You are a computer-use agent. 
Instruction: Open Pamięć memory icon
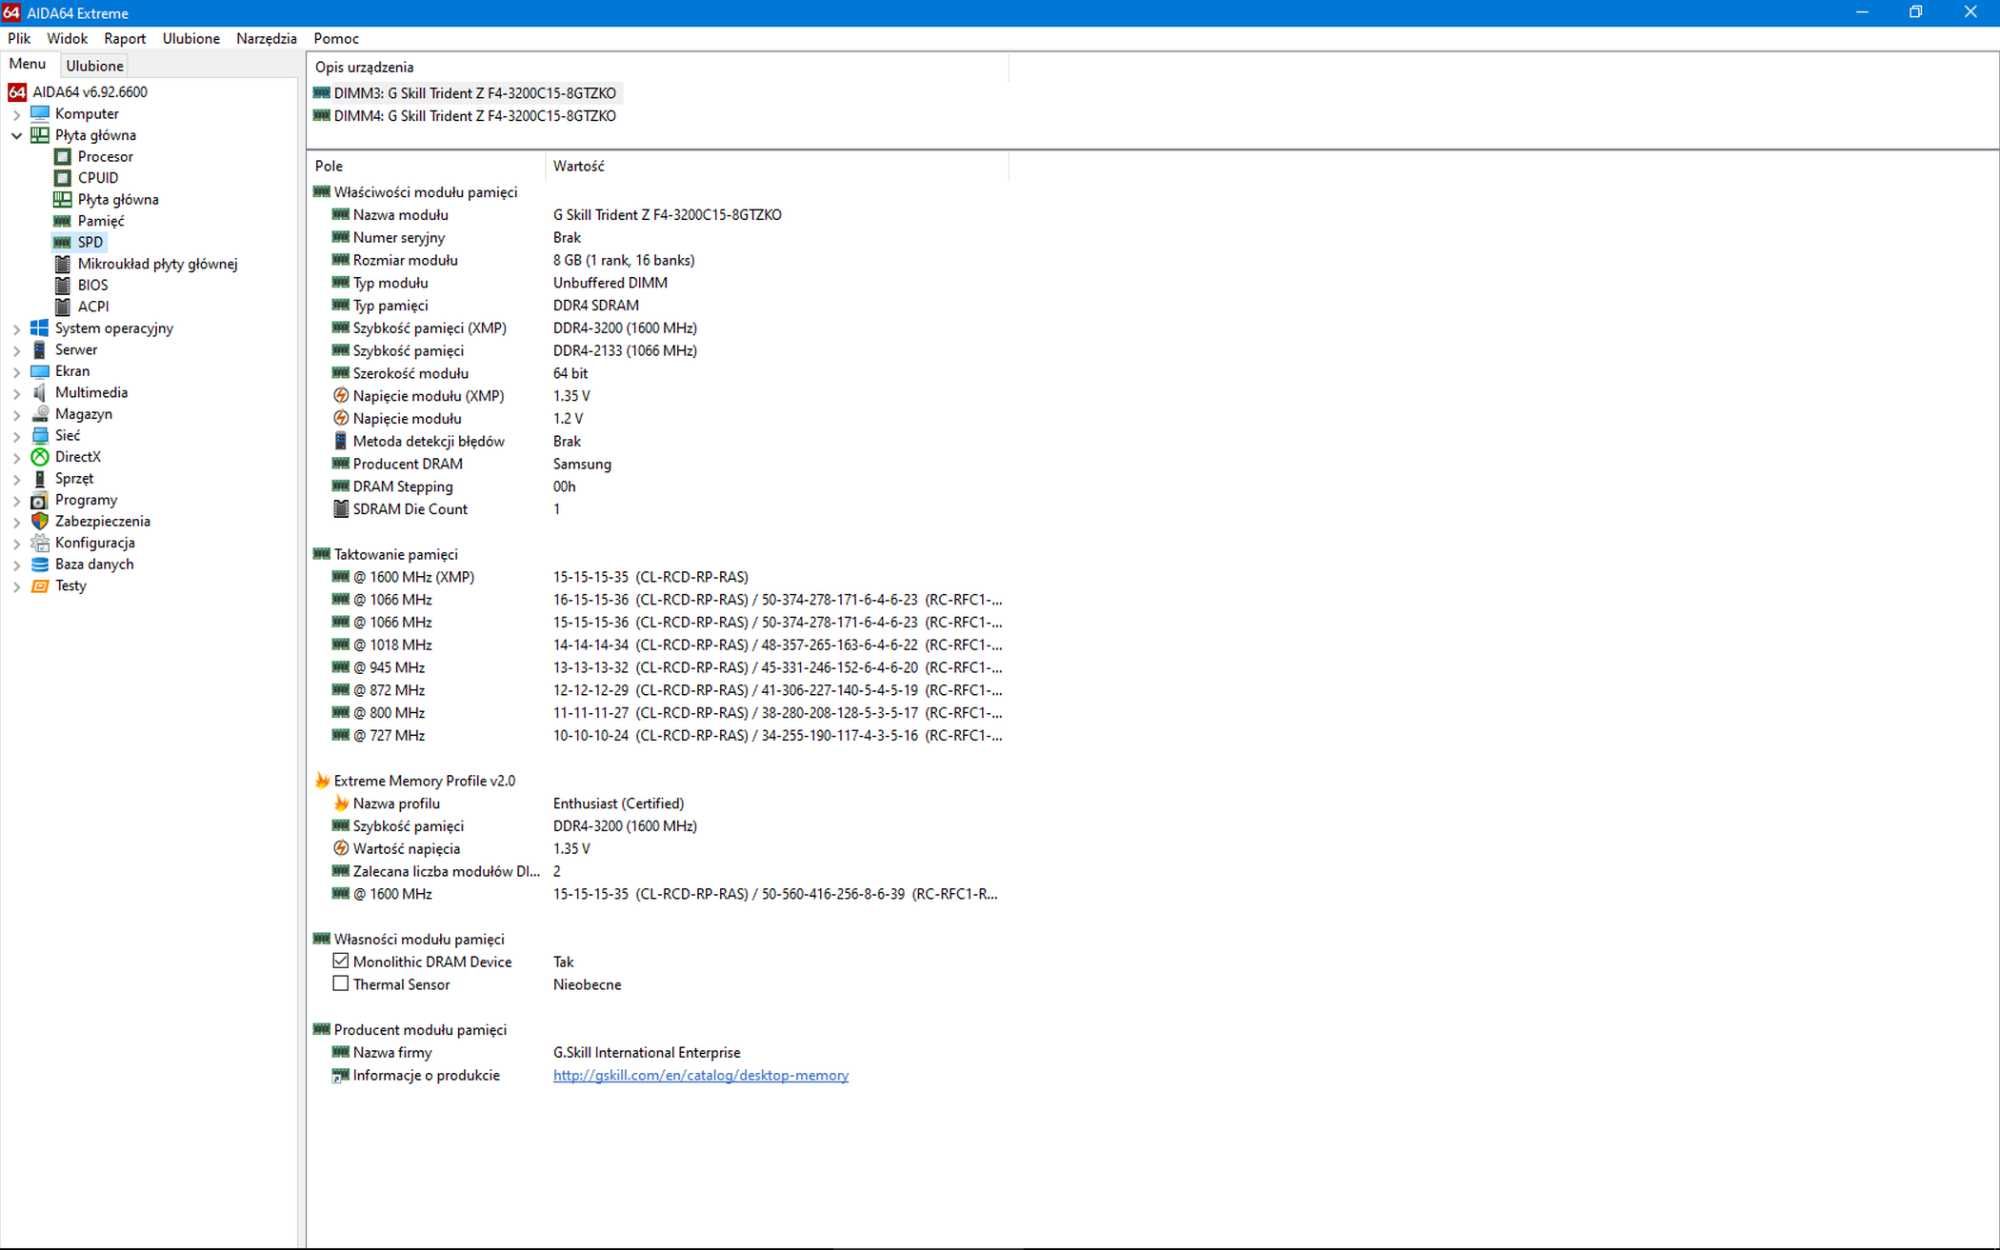(62, 221)
